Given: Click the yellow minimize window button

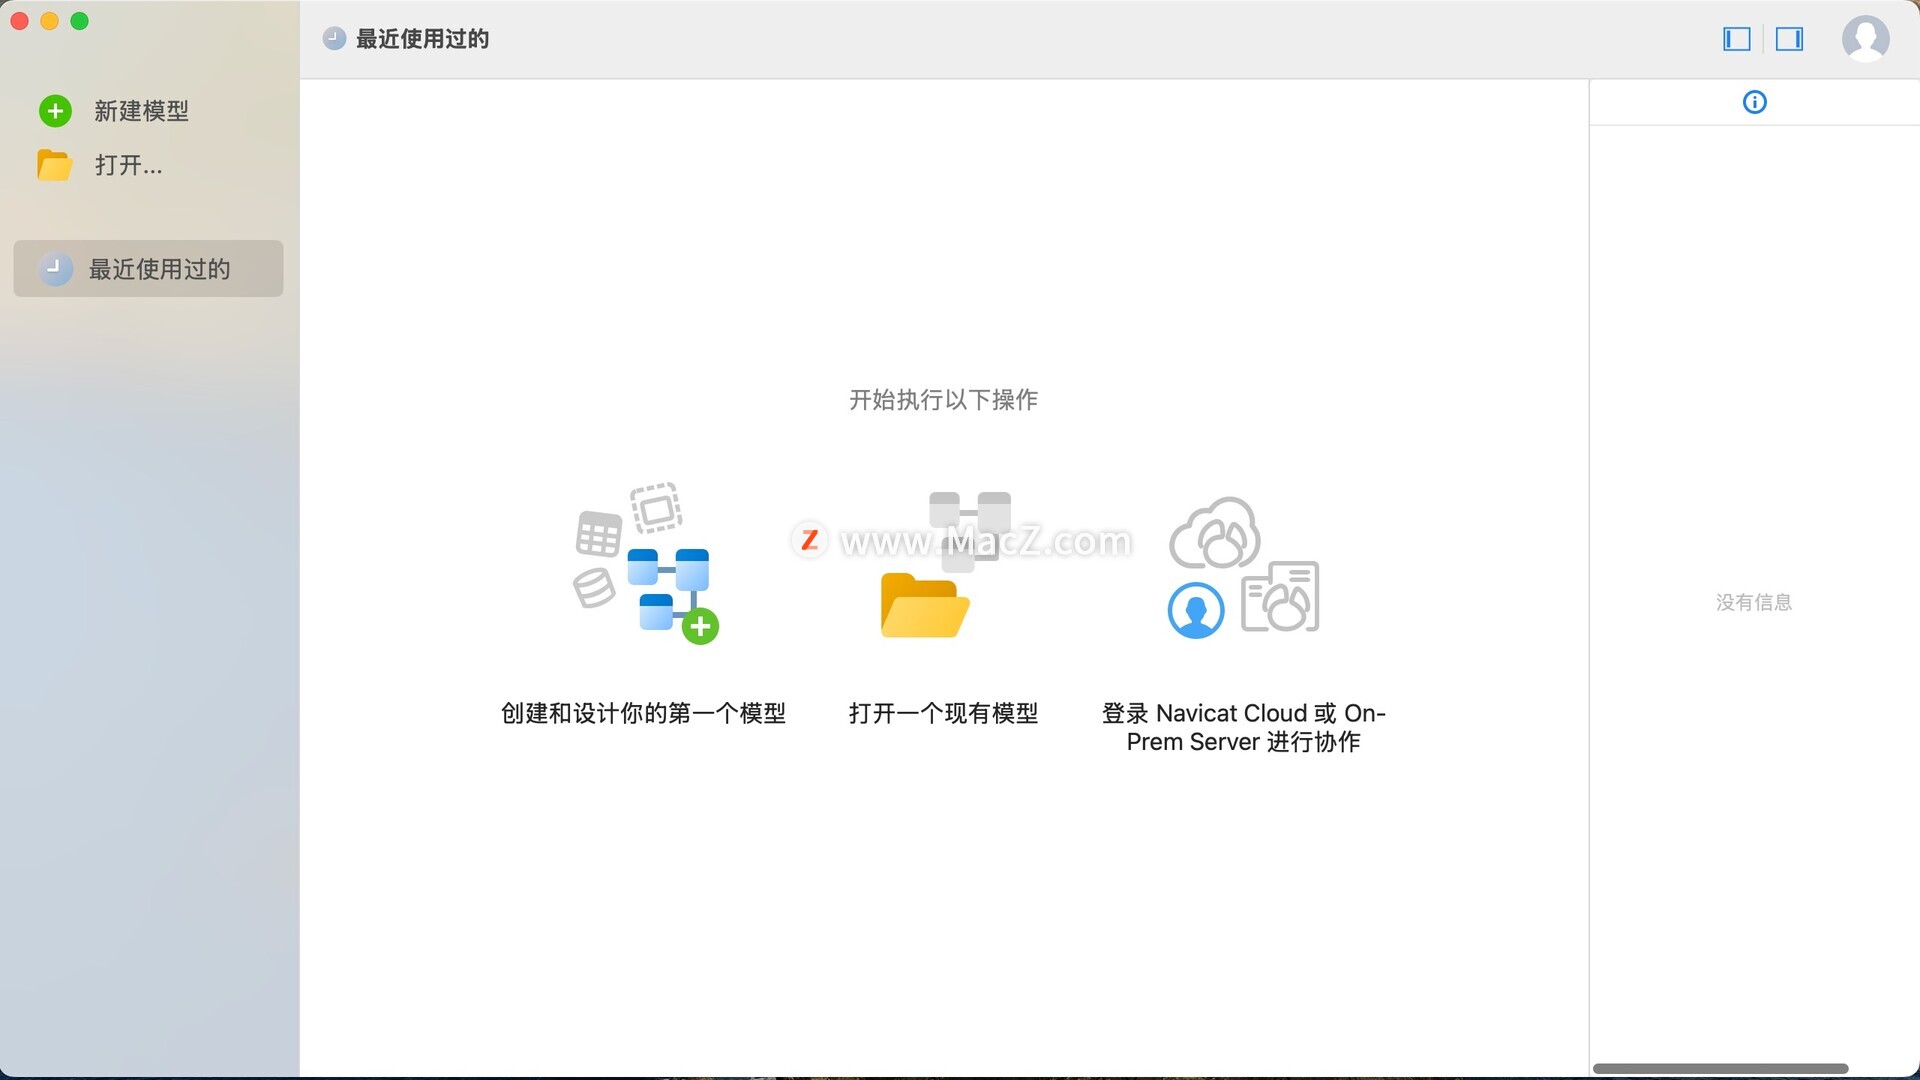Looking at the screenshot, I should click(49, 21).
